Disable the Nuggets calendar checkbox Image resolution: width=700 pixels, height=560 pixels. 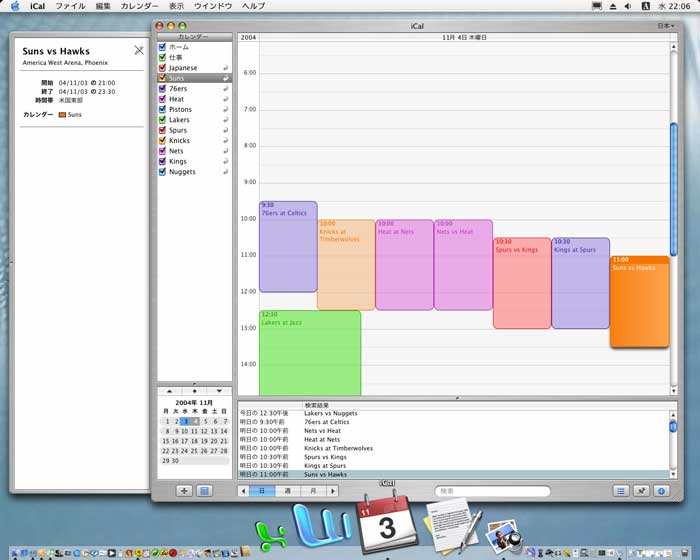pyautogui.click(x=162, y=172)
